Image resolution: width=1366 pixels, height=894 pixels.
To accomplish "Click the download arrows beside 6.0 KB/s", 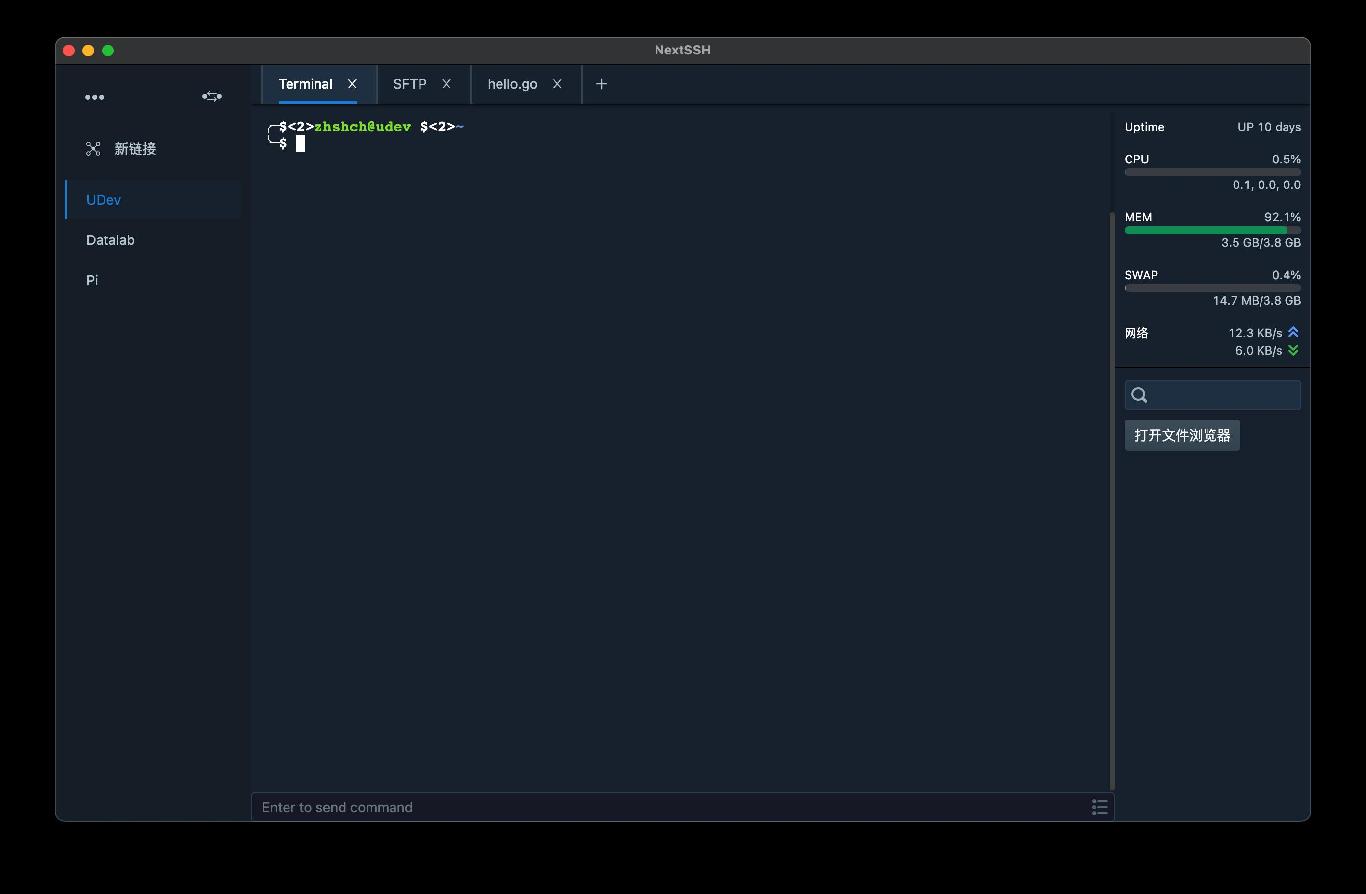I will (1293, 350).
